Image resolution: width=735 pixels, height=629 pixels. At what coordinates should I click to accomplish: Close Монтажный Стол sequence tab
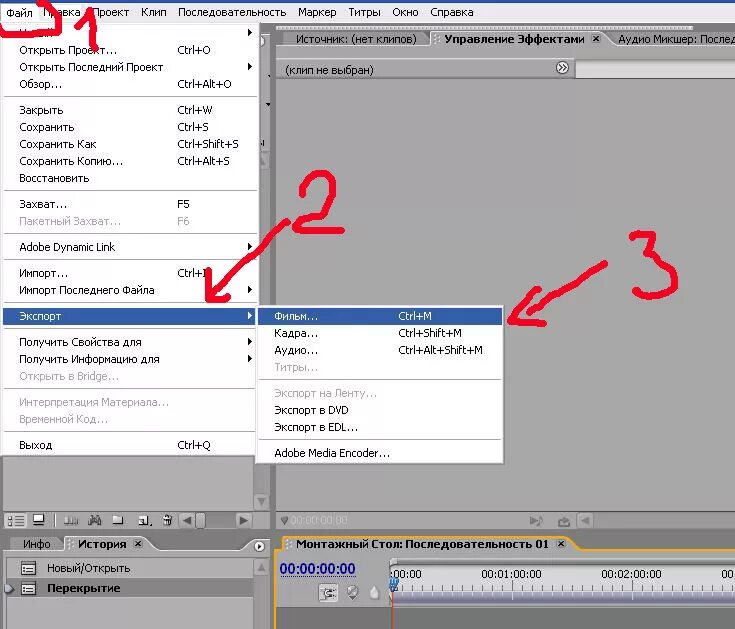(561, 544)
